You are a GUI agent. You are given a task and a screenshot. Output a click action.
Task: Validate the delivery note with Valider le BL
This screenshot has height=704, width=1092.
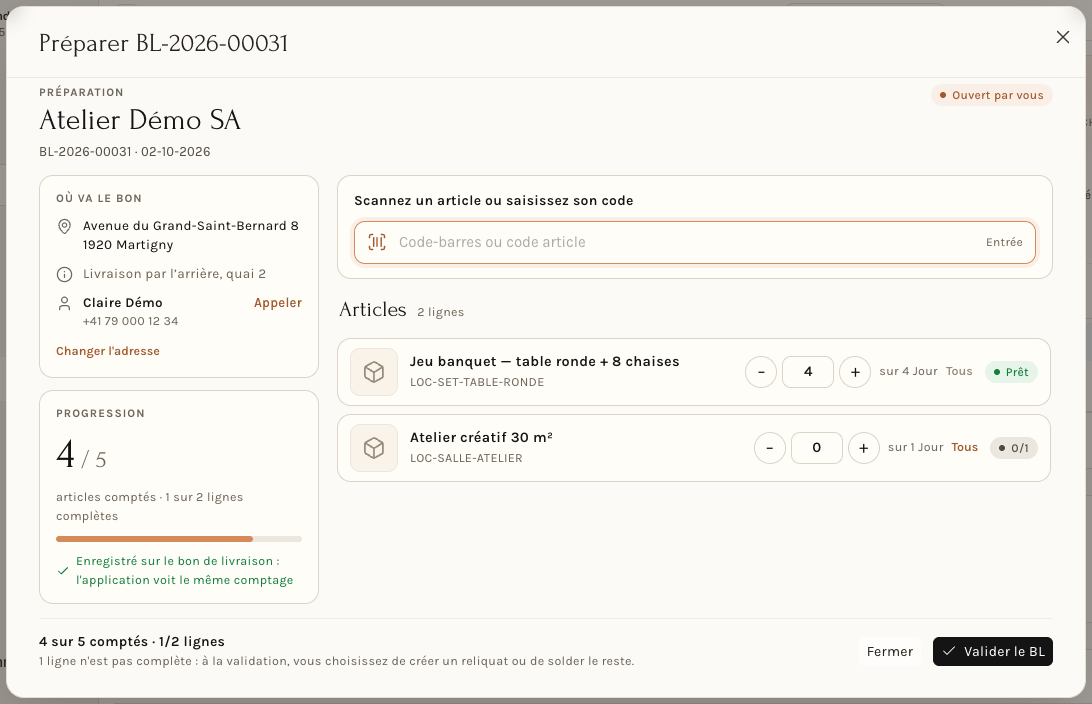[992, 652]
